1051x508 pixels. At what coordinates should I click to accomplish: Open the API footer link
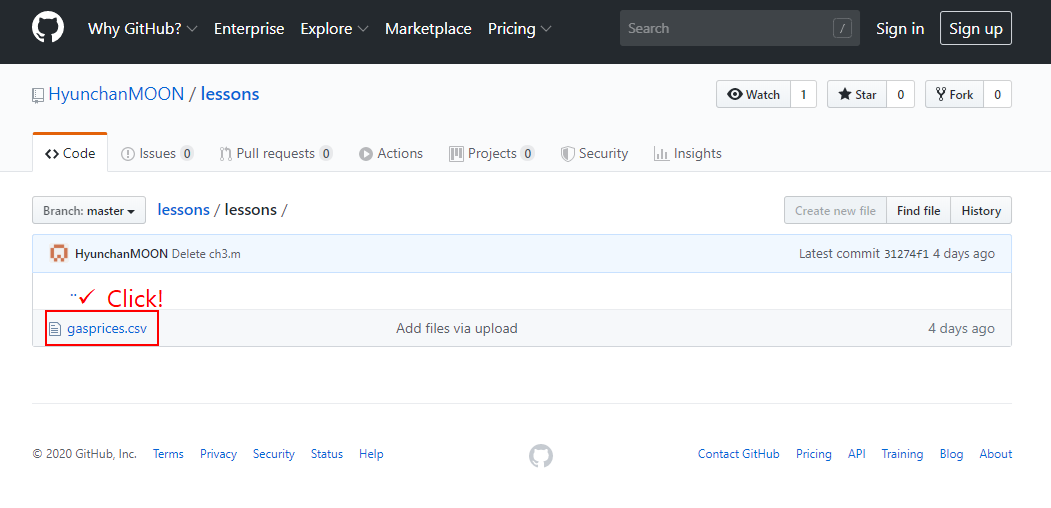(857, 454)
